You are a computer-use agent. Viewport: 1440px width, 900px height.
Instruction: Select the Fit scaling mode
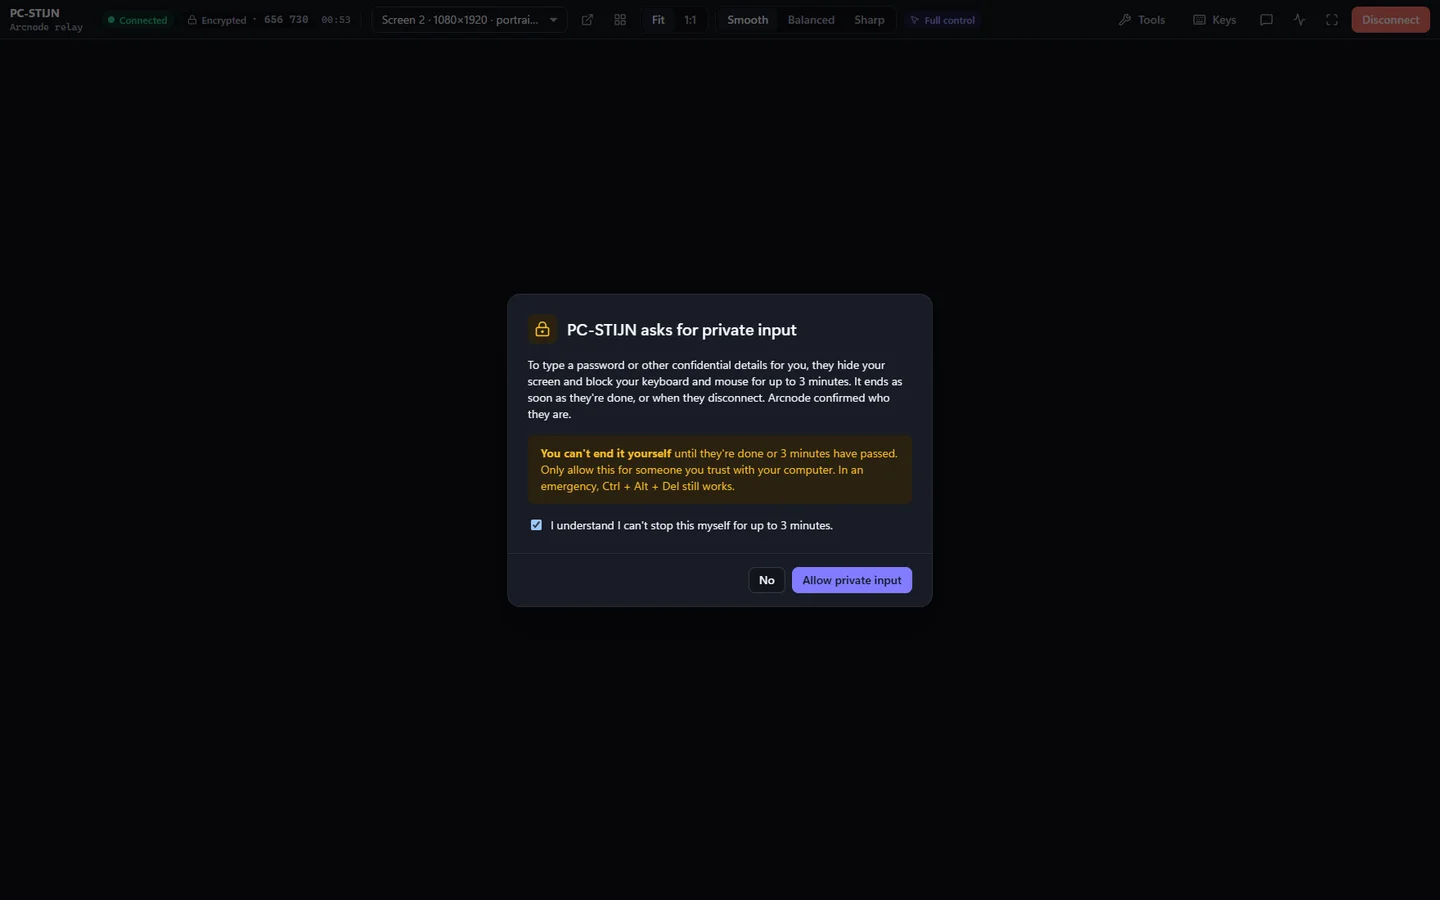pos(658,20)
